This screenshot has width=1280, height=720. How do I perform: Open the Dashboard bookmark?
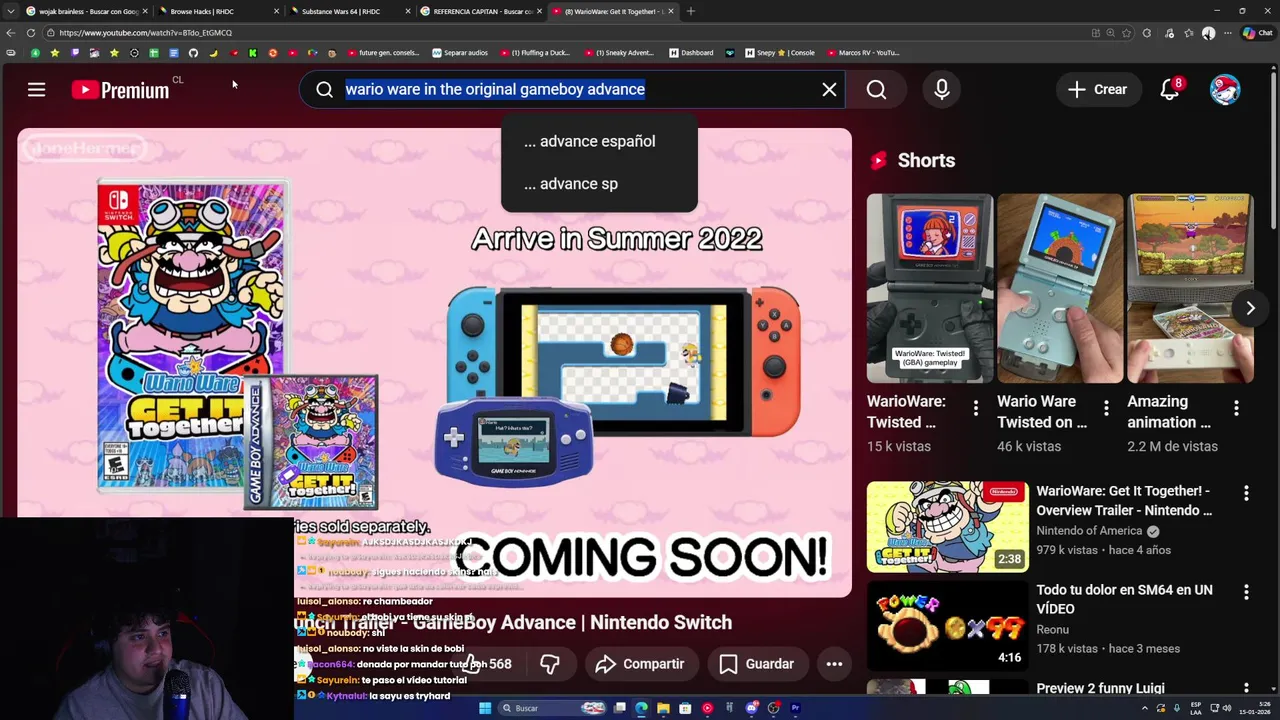(691, 53)
